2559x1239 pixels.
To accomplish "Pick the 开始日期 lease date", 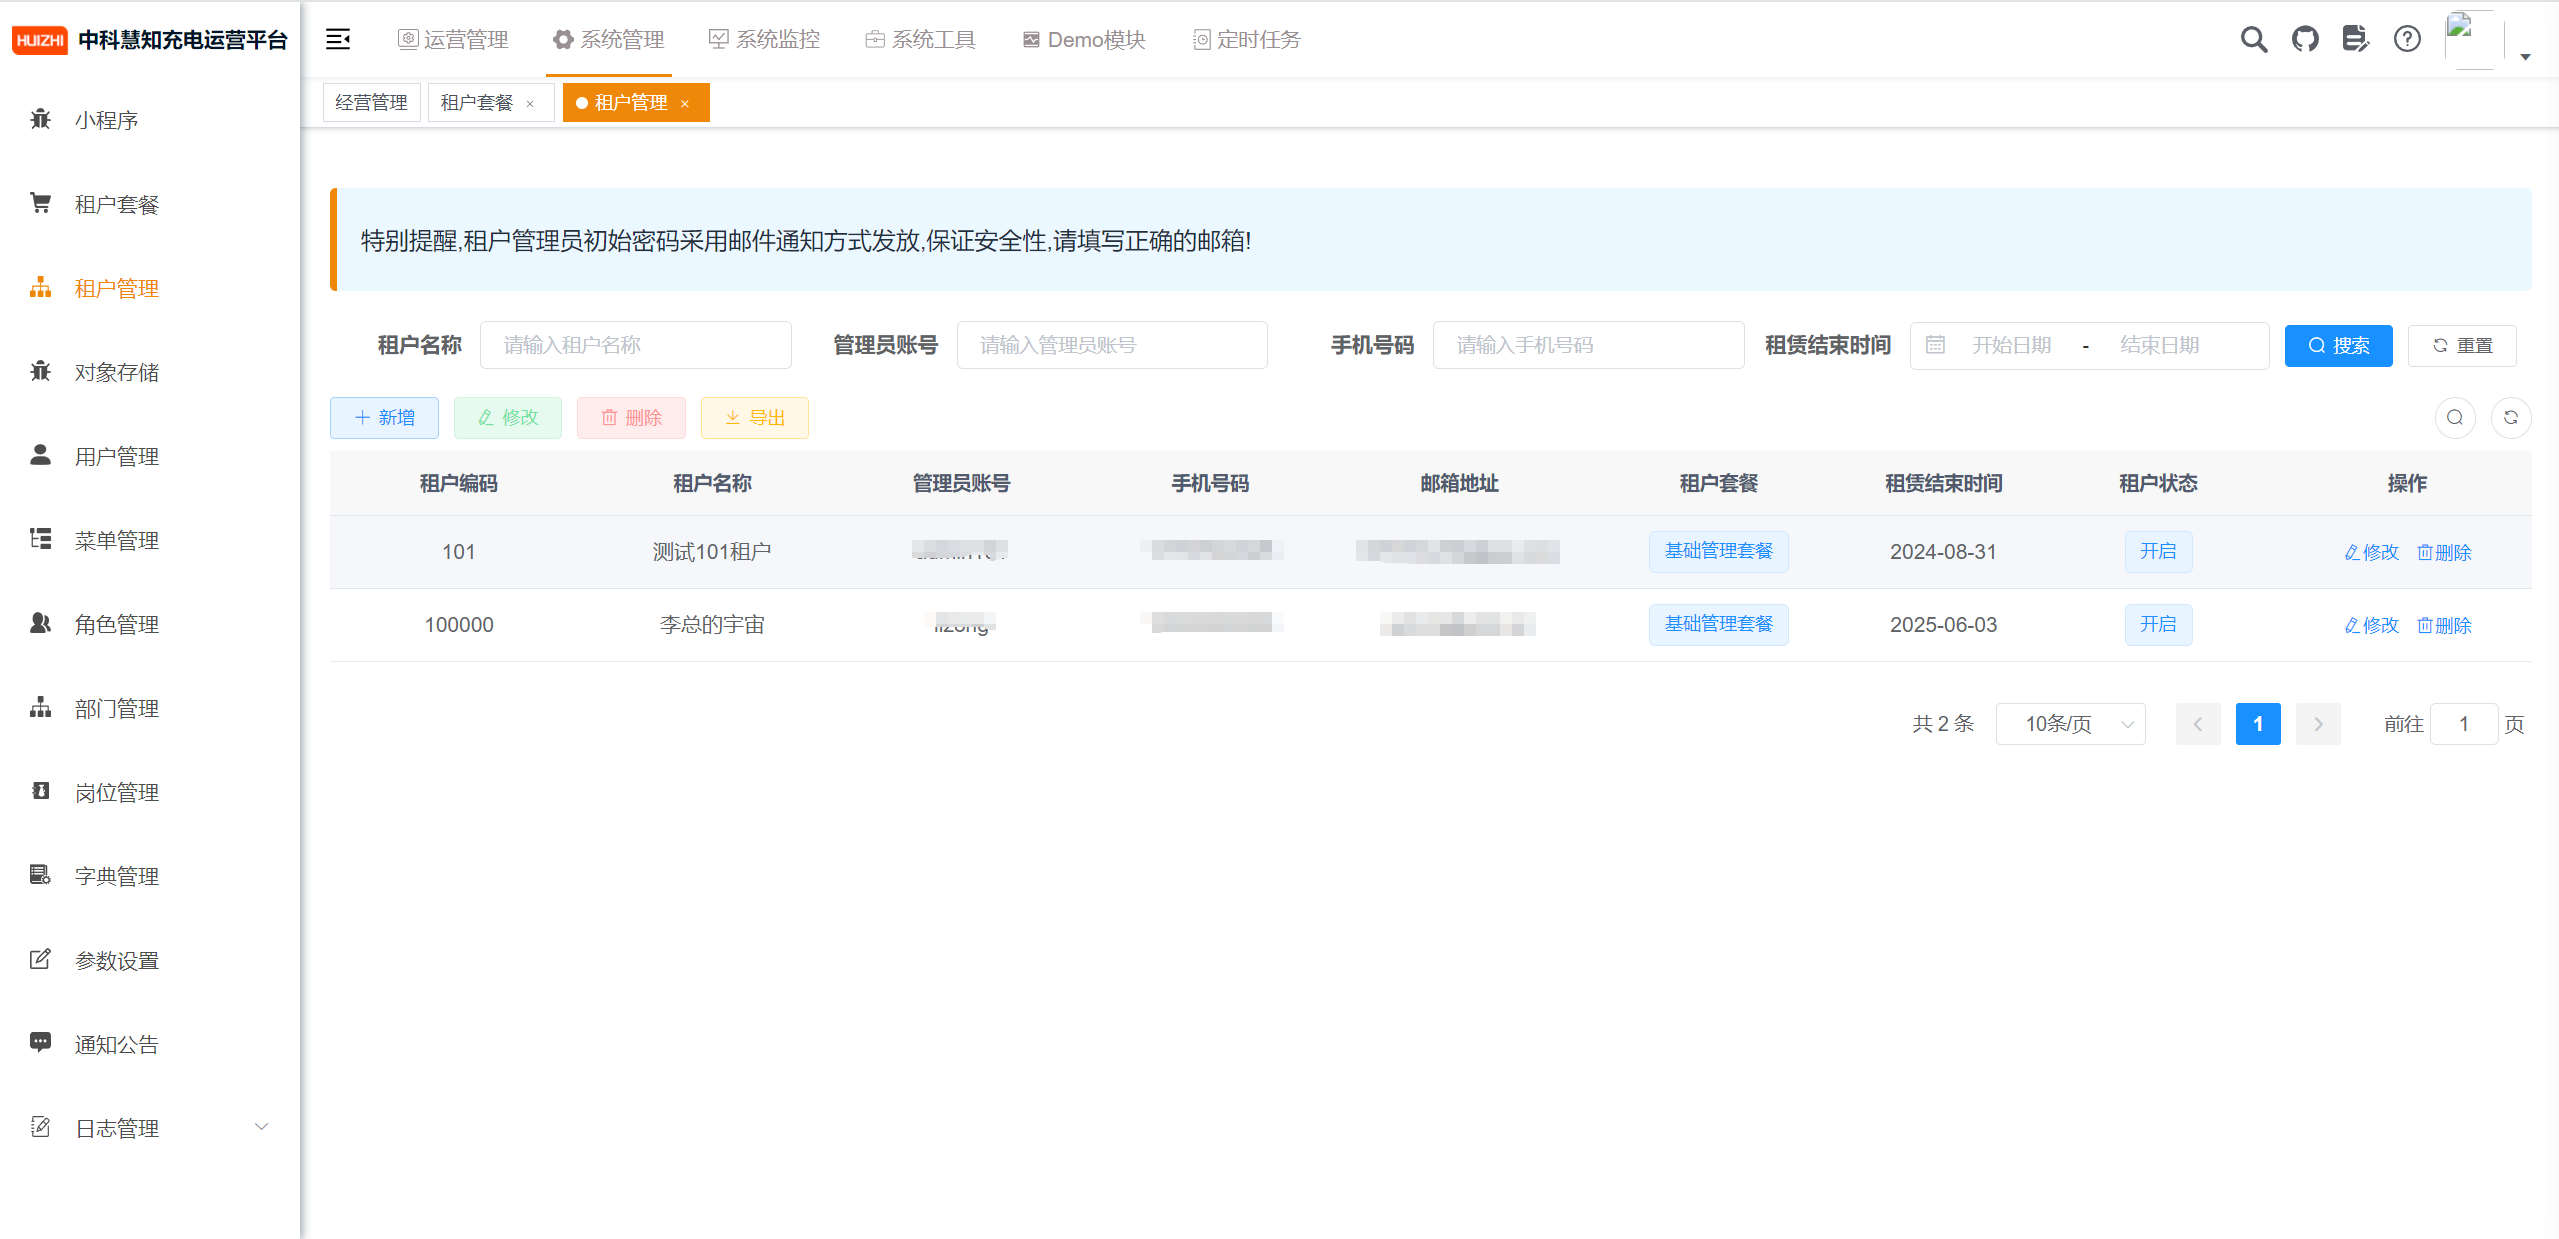I will 2012,345.
